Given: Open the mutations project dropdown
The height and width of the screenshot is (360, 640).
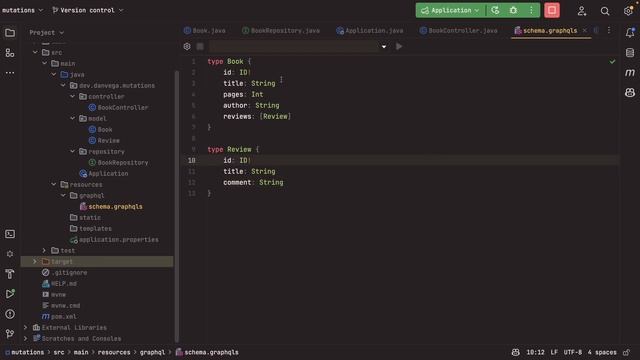Looking at the screenshot, I should (22, 10).
